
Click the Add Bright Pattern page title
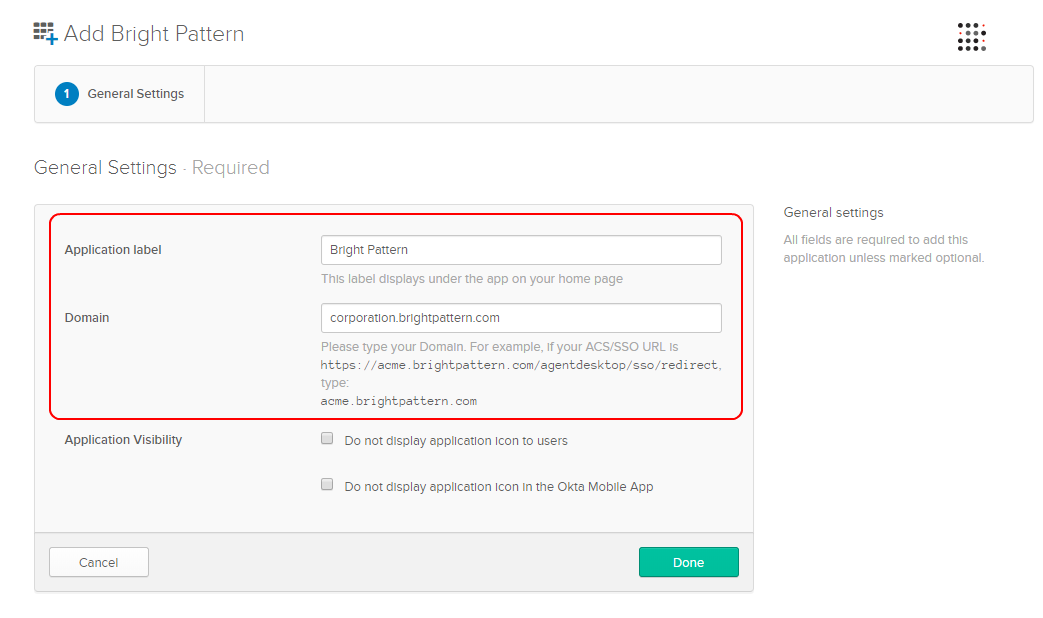(154, 34)
